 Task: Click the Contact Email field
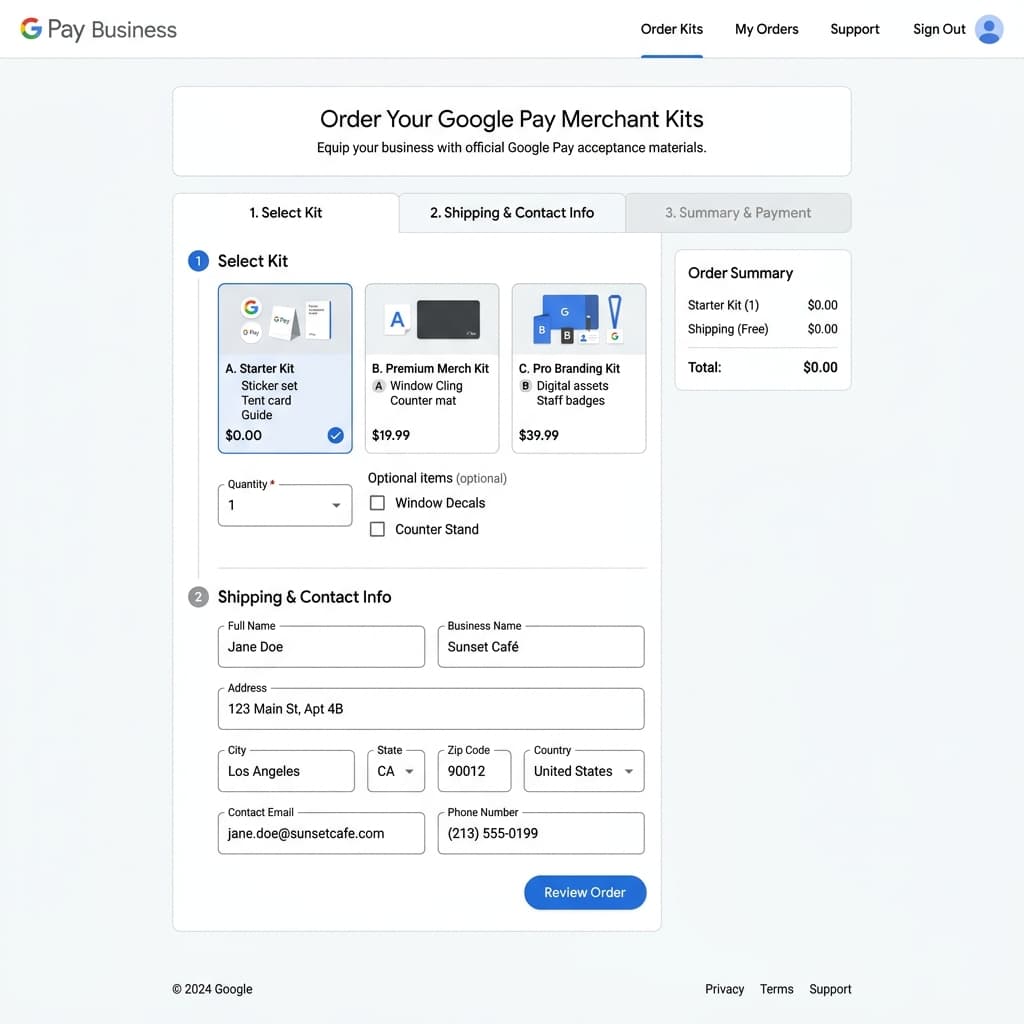click(x=321, y=833)
